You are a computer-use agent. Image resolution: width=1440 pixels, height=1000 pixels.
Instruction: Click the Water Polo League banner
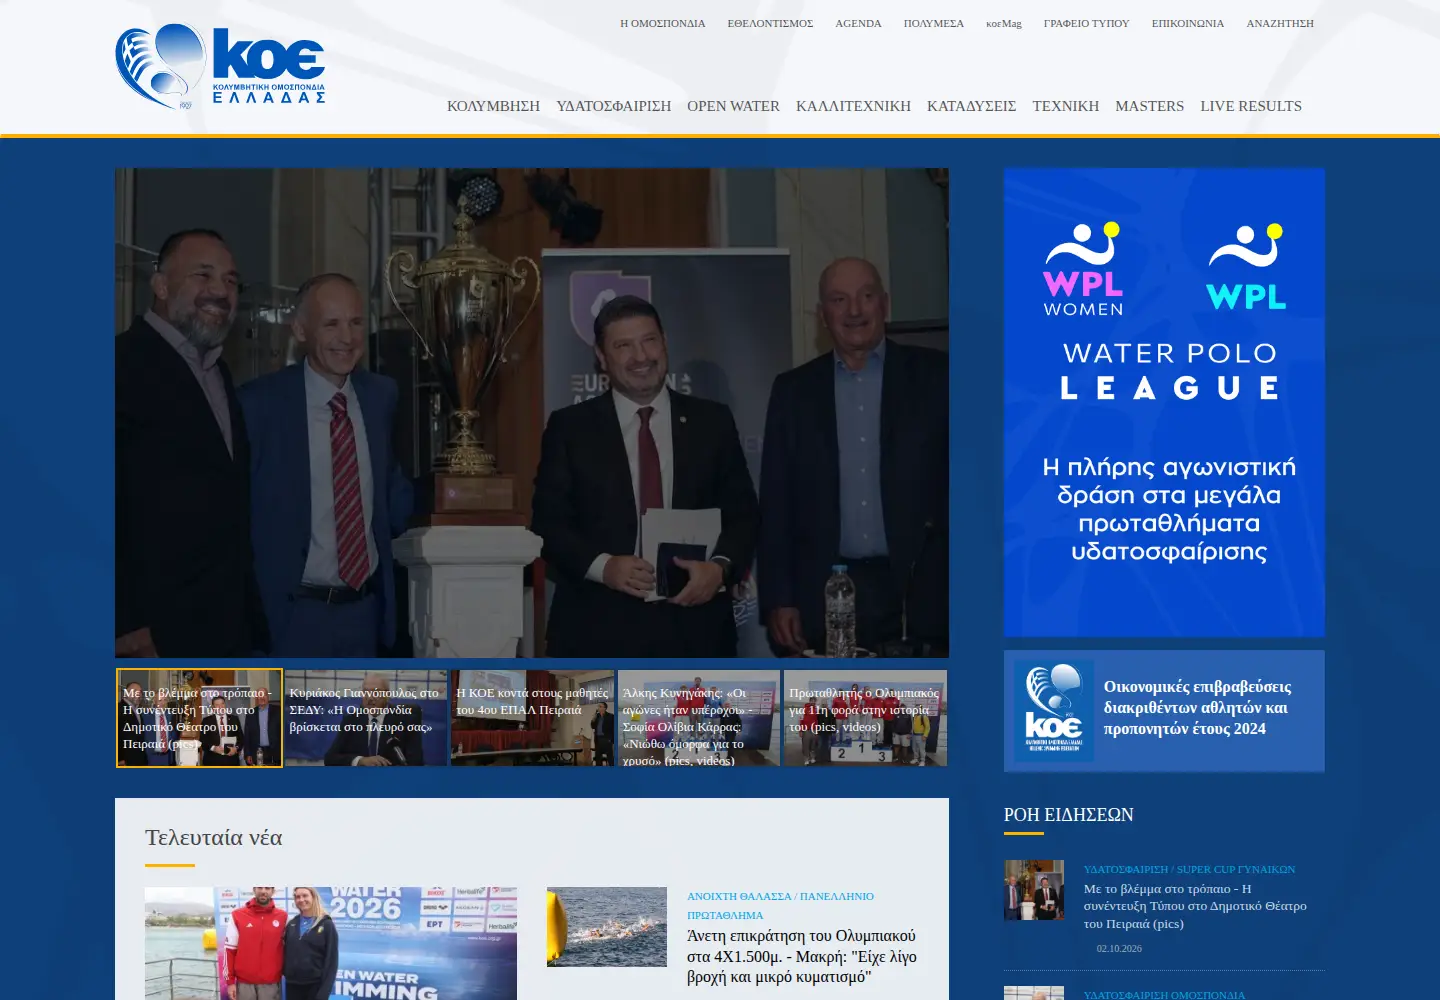click(x=1164, y=402)
